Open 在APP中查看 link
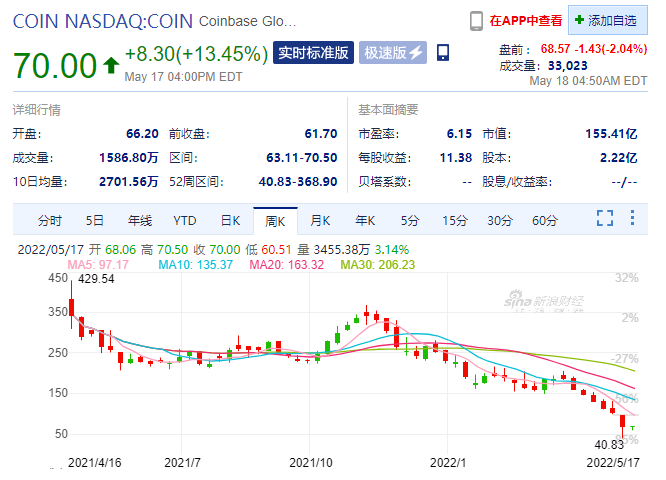 coord(526,20)
